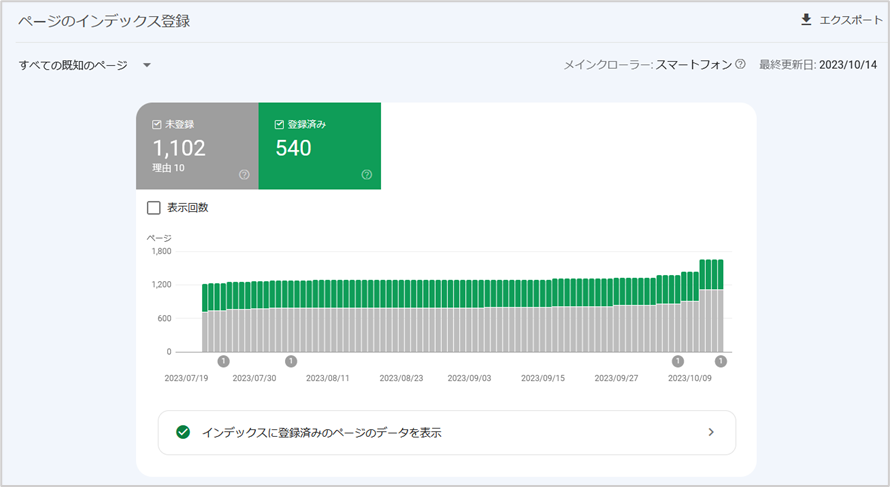
Task: Click annotation marker below 2023/07/30 area
Action: tap(291, 361)
